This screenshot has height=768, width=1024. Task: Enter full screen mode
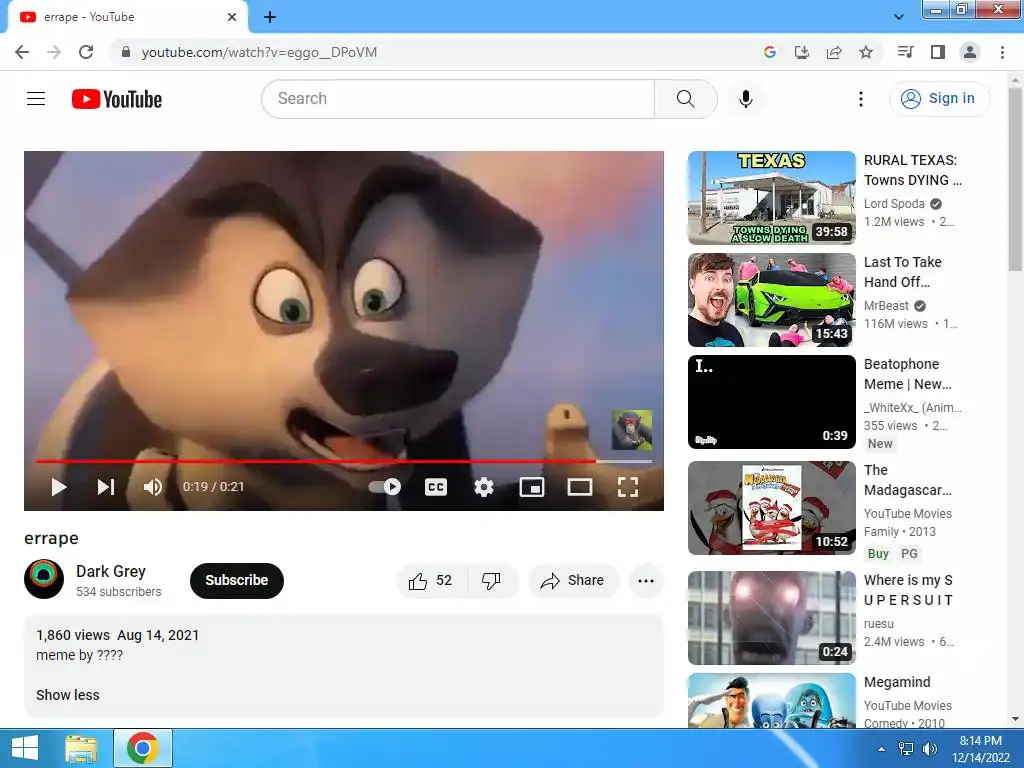click(628, 487)
